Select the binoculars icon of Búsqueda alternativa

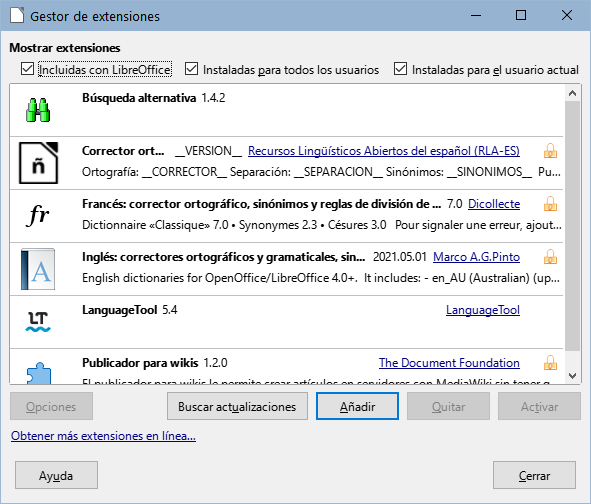tap(38, 110)
